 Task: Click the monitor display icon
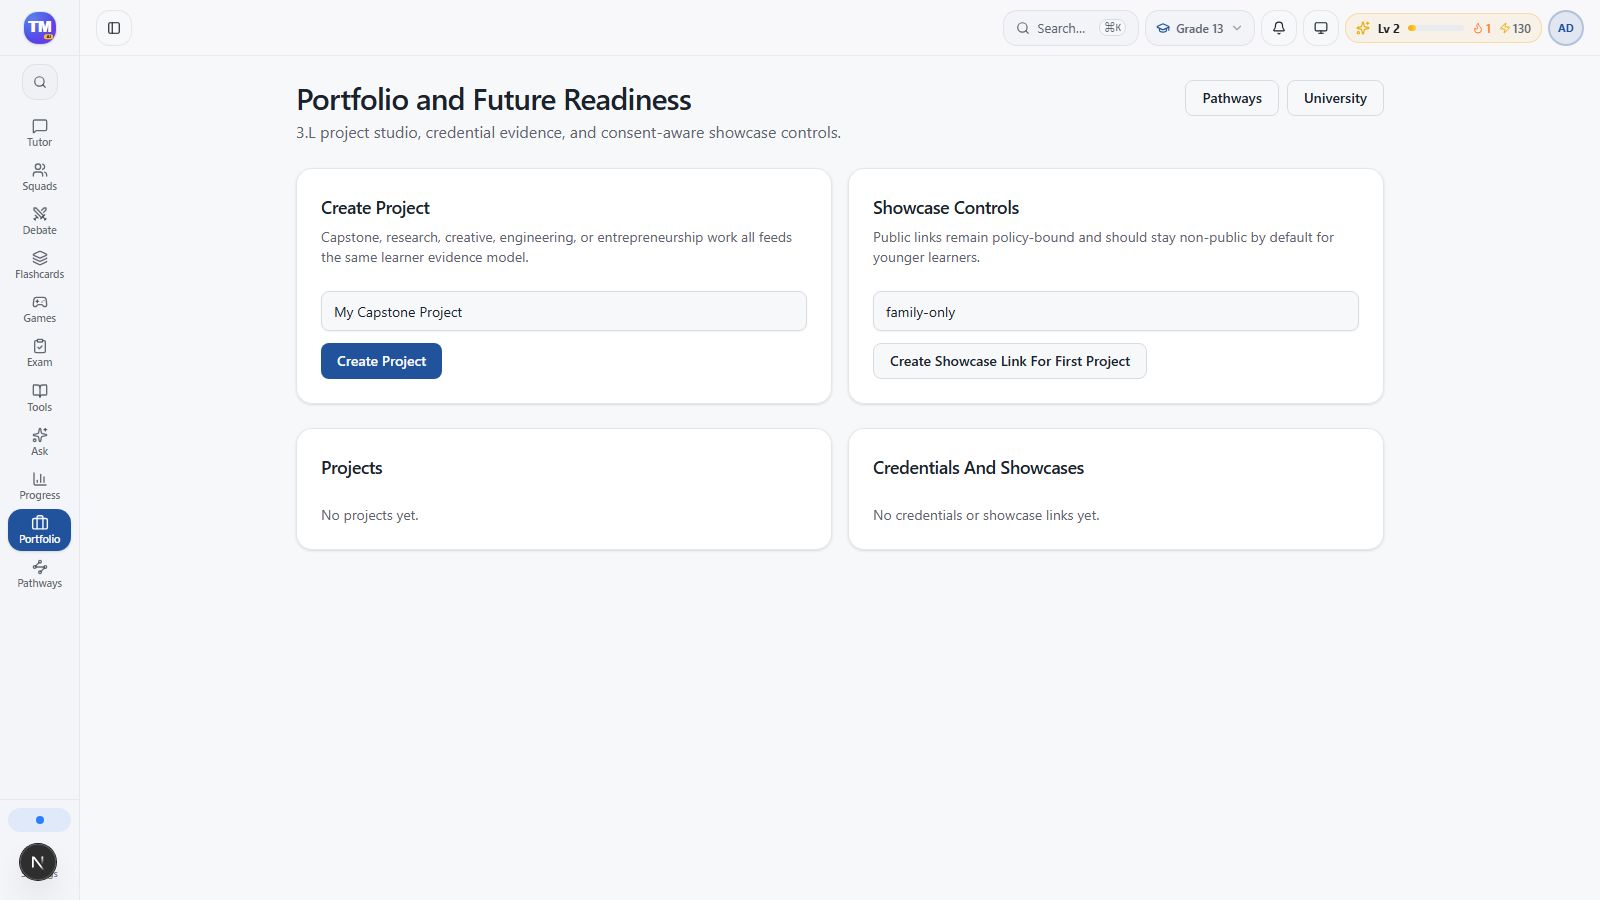tap(1321, 28)
